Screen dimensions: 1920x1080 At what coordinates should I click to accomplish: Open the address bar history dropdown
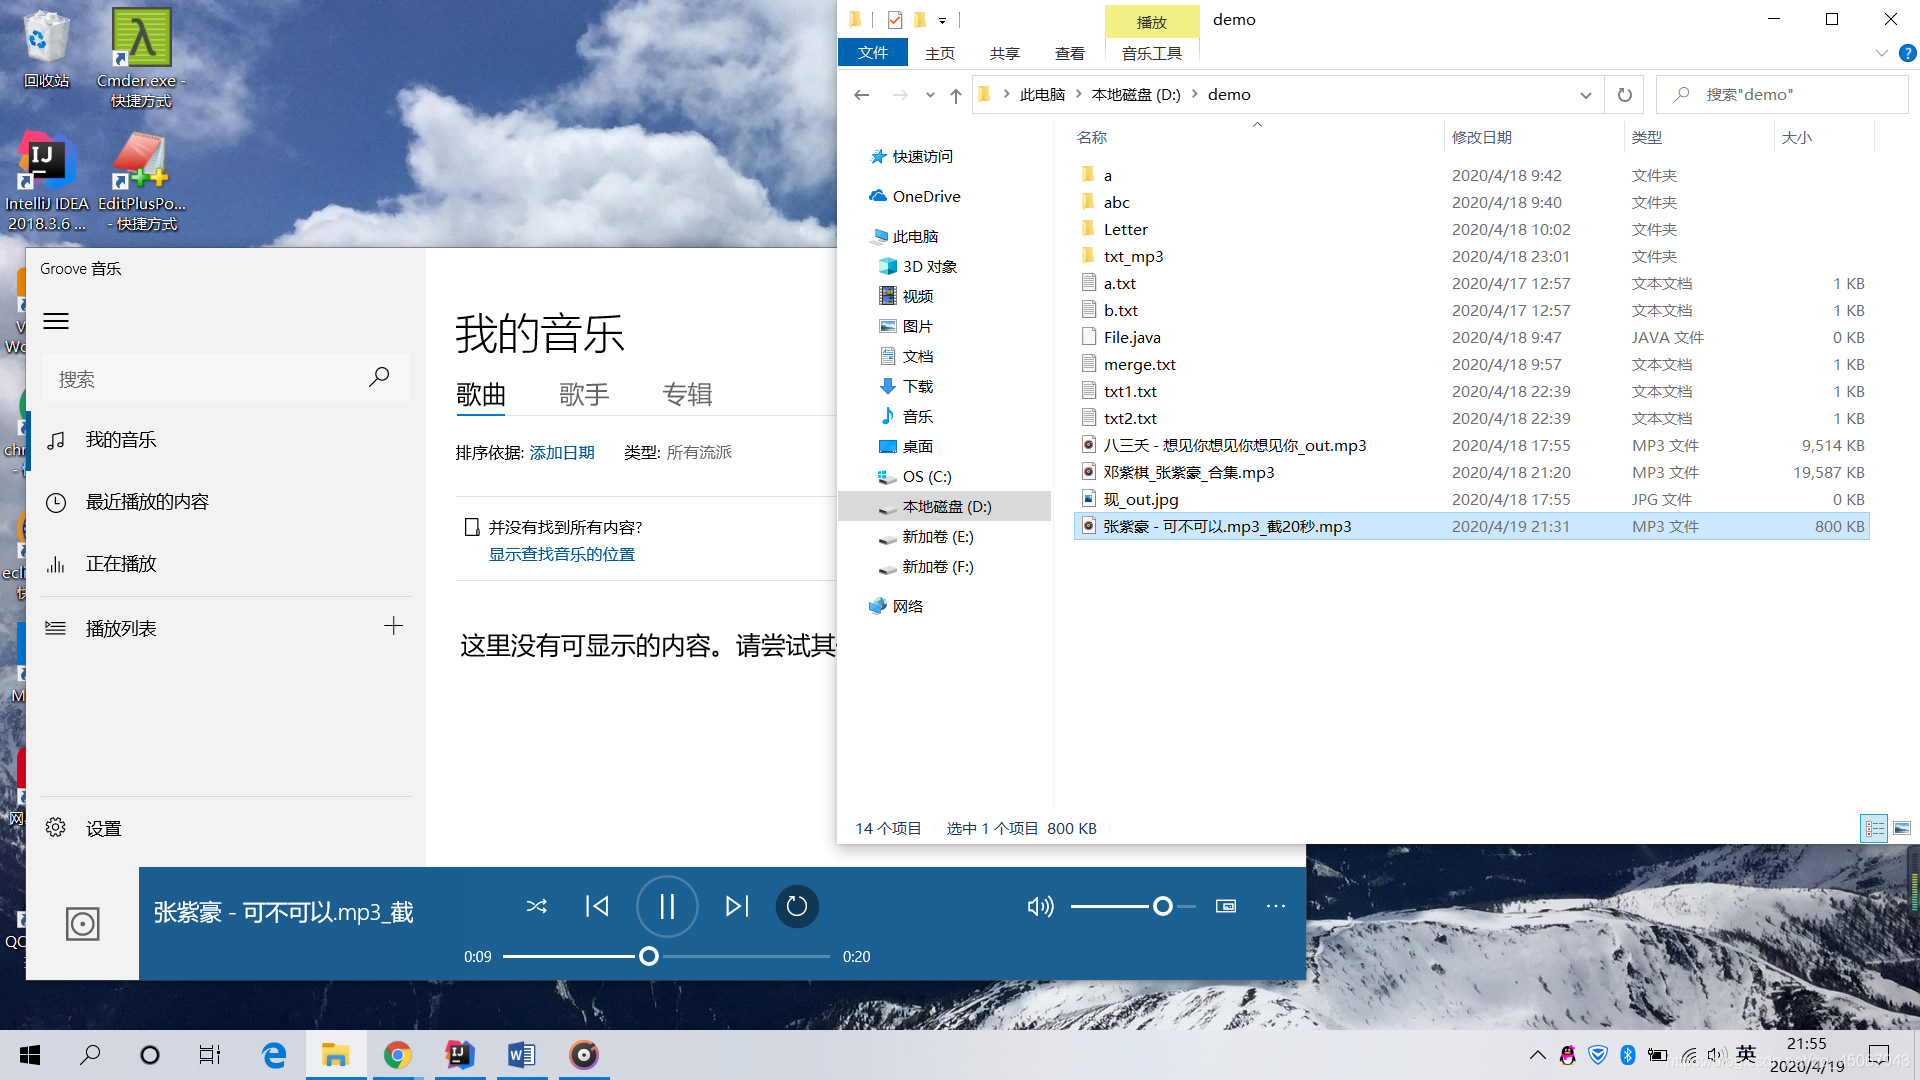pyautogui.click(x=1585, y=94)
